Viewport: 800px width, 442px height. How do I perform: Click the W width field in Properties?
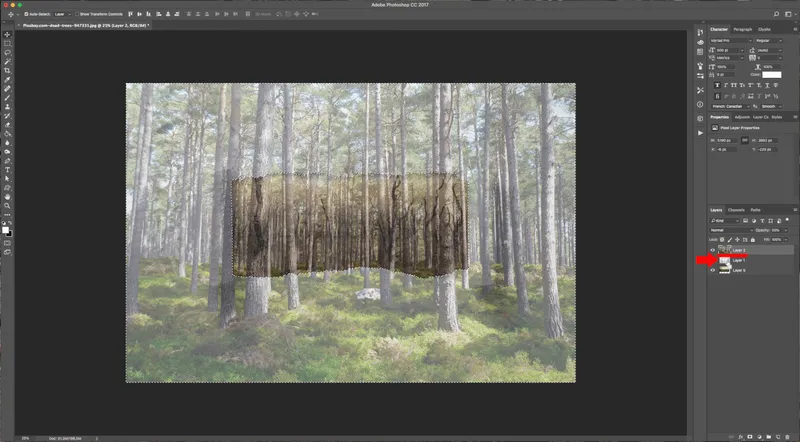(x=727, y=140)
